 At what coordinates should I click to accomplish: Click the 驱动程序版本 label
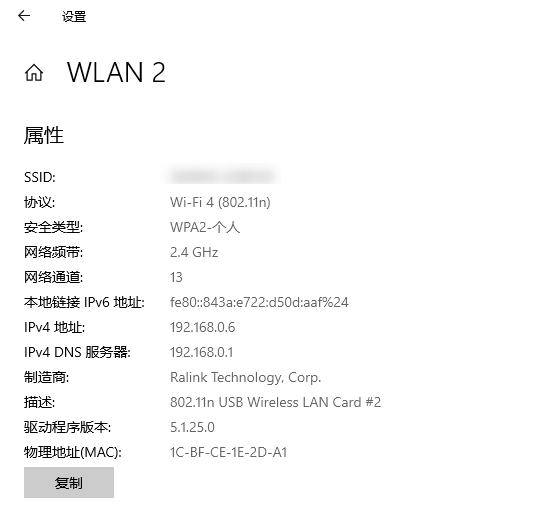click(68, 427)
